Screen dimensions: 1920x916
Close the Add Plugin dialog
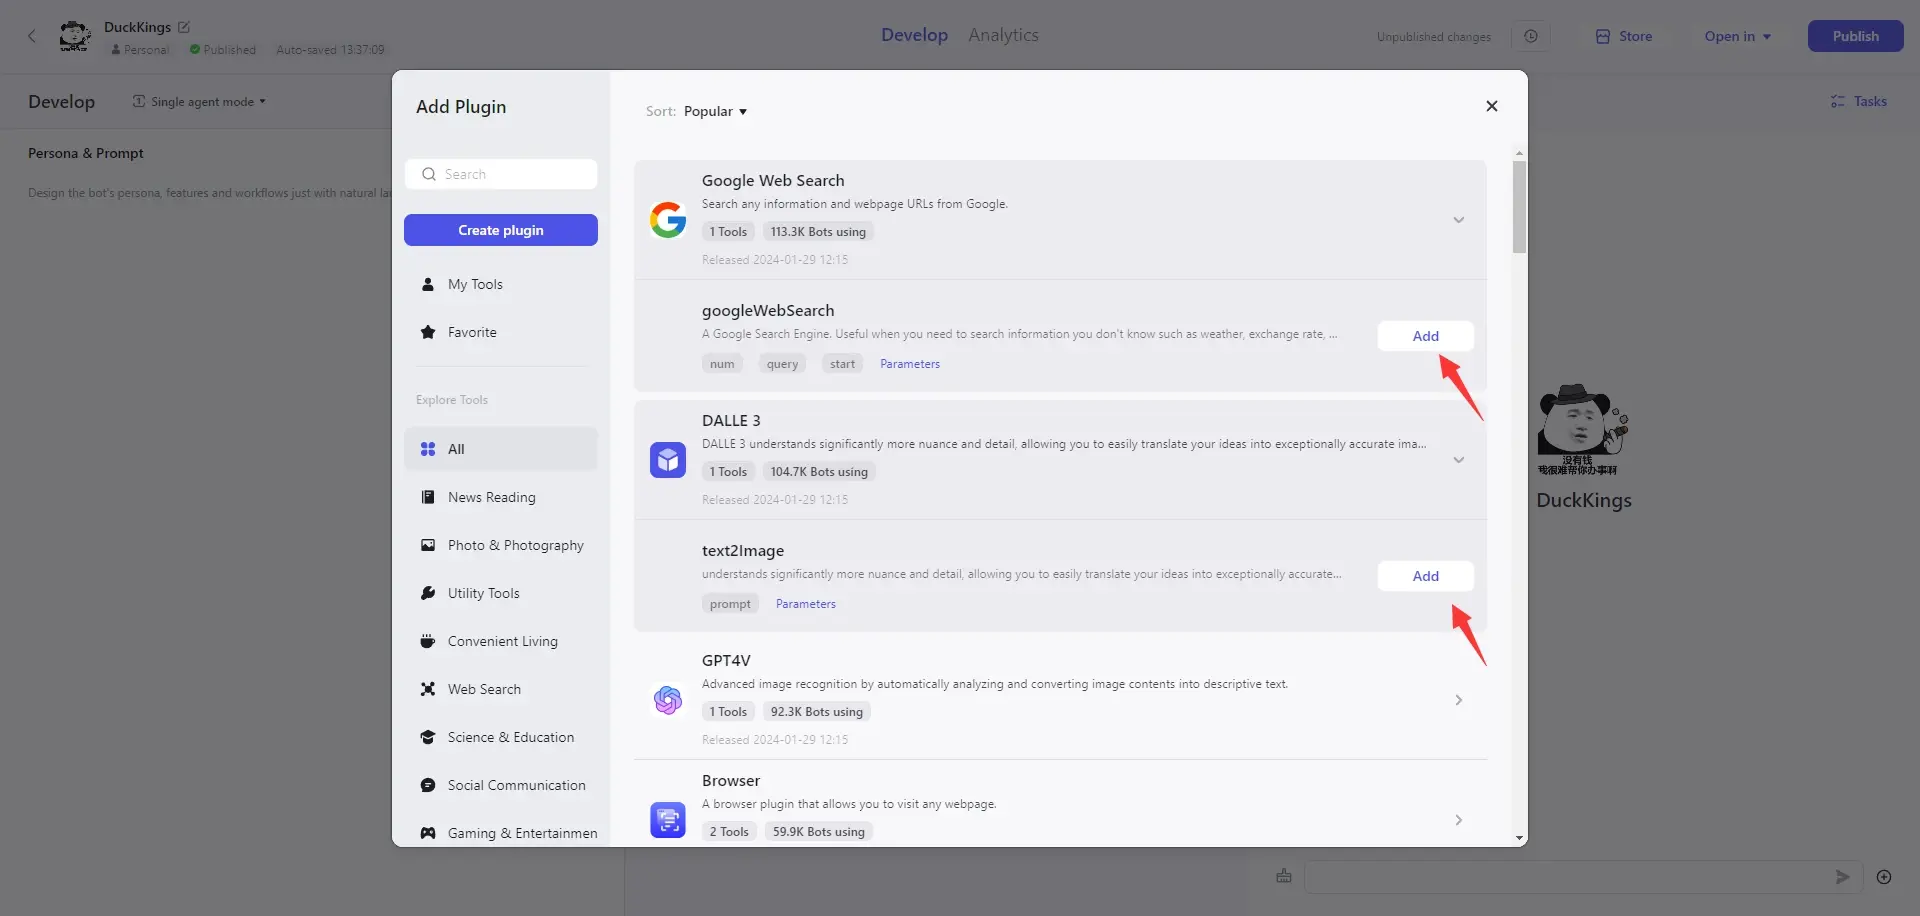[x=1491, y=106]
